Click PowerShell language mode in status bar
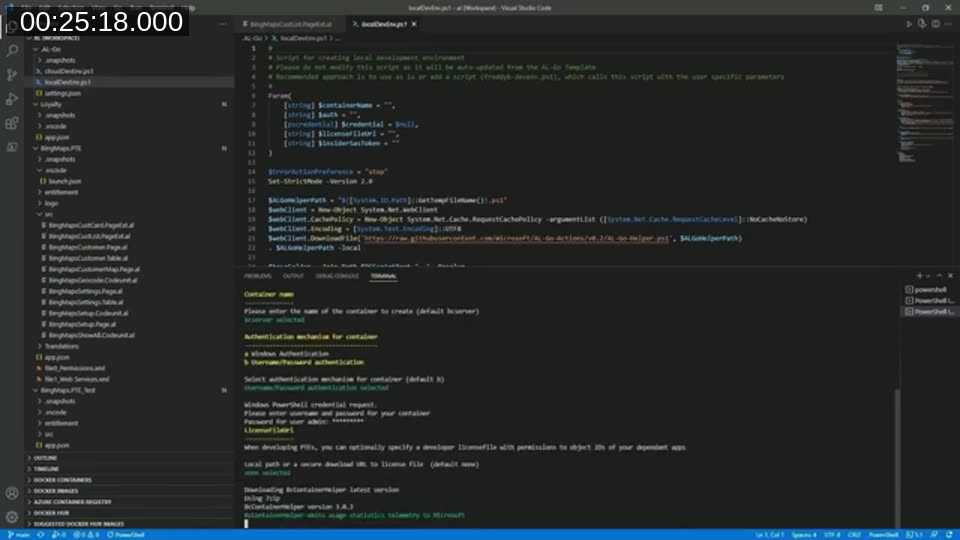 883,534
